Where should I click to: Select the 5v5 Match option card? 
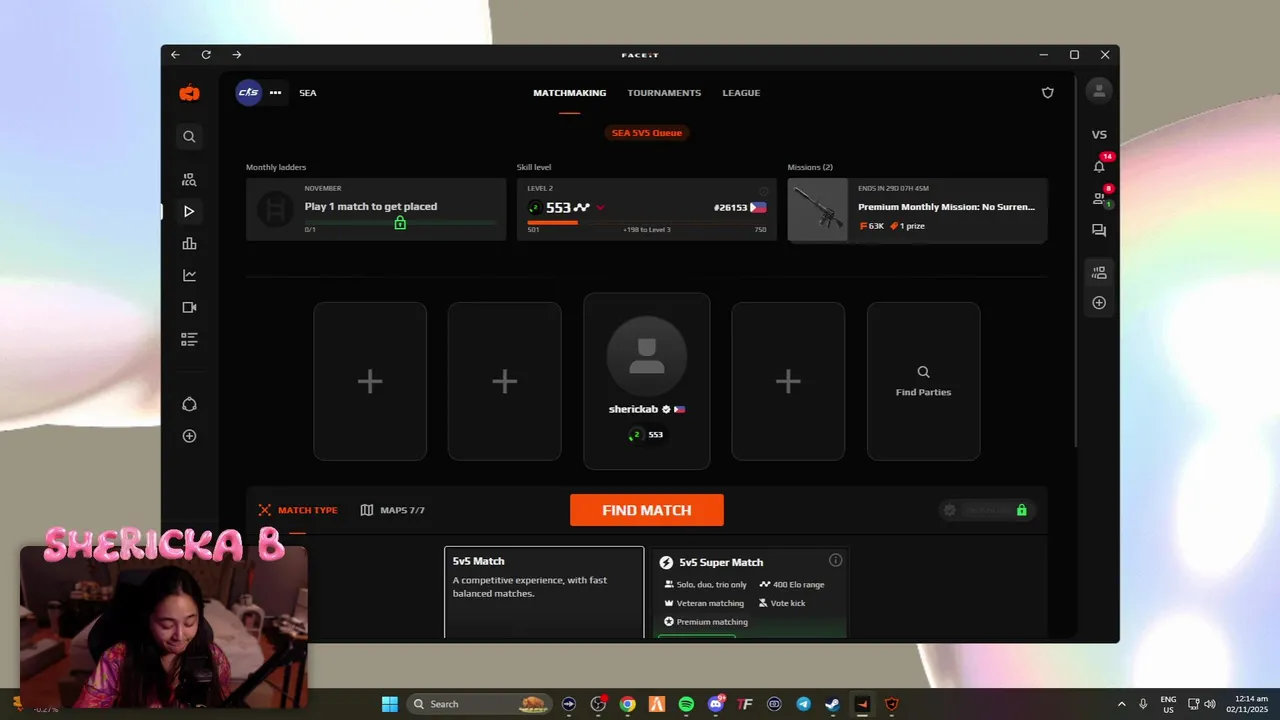coord(544,591)
